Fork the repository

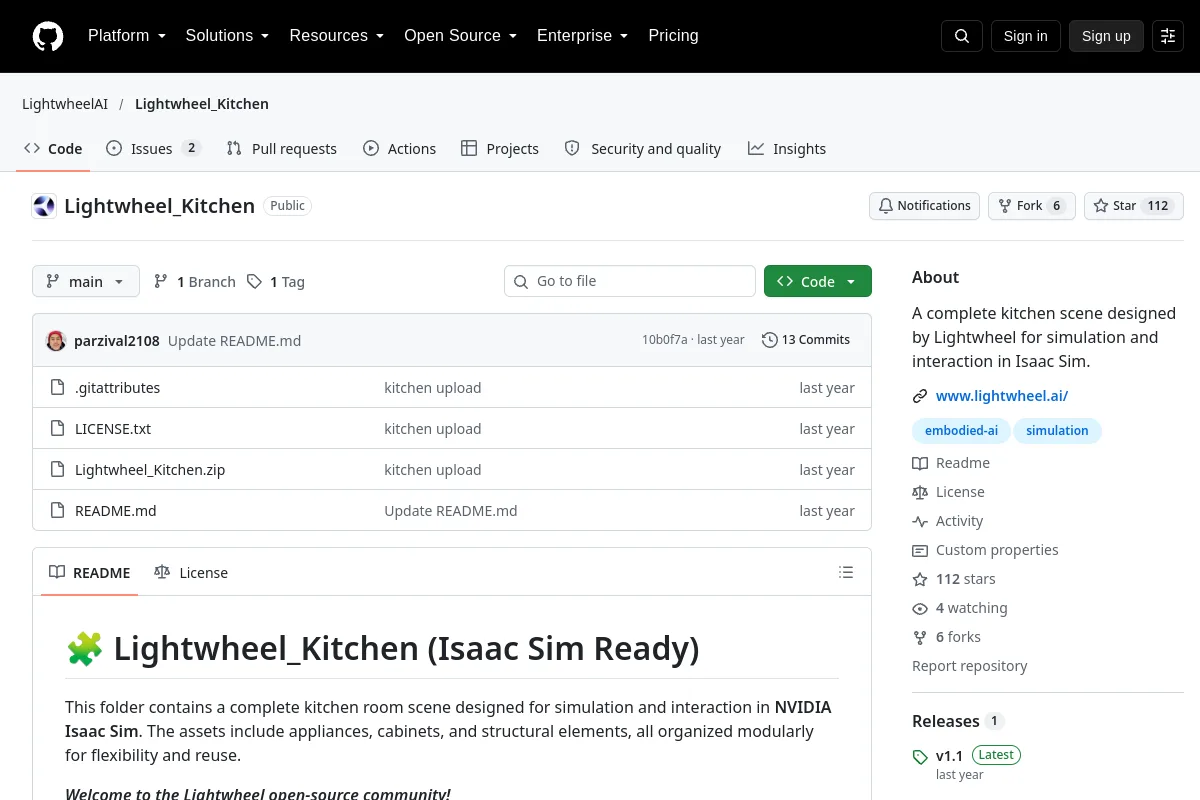1032,206
